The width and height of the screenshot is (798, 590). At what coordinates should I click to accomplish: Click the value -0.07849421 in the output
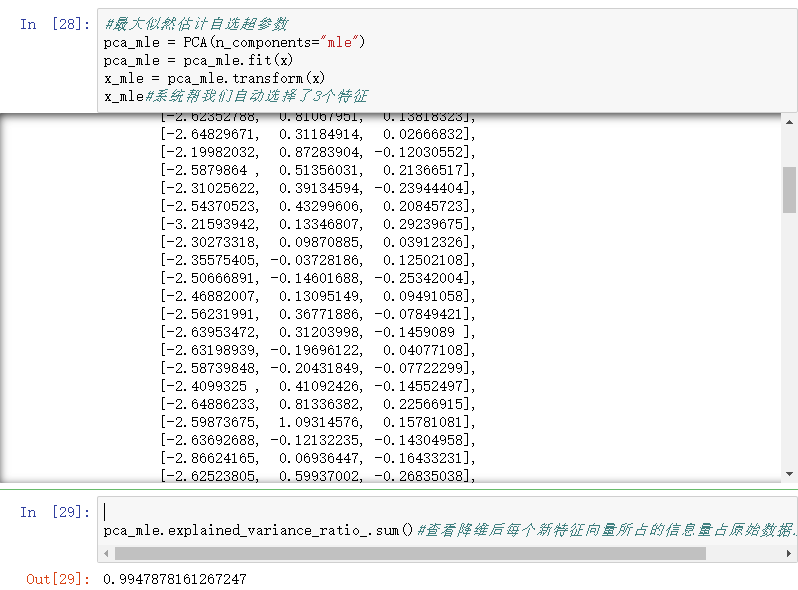coord(418,314)
